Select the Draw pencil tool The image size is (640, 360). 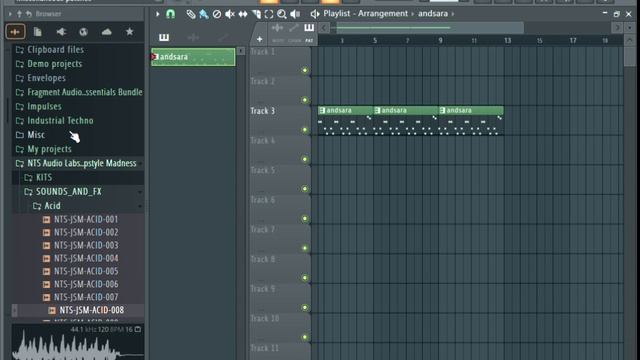pos(191,14)
